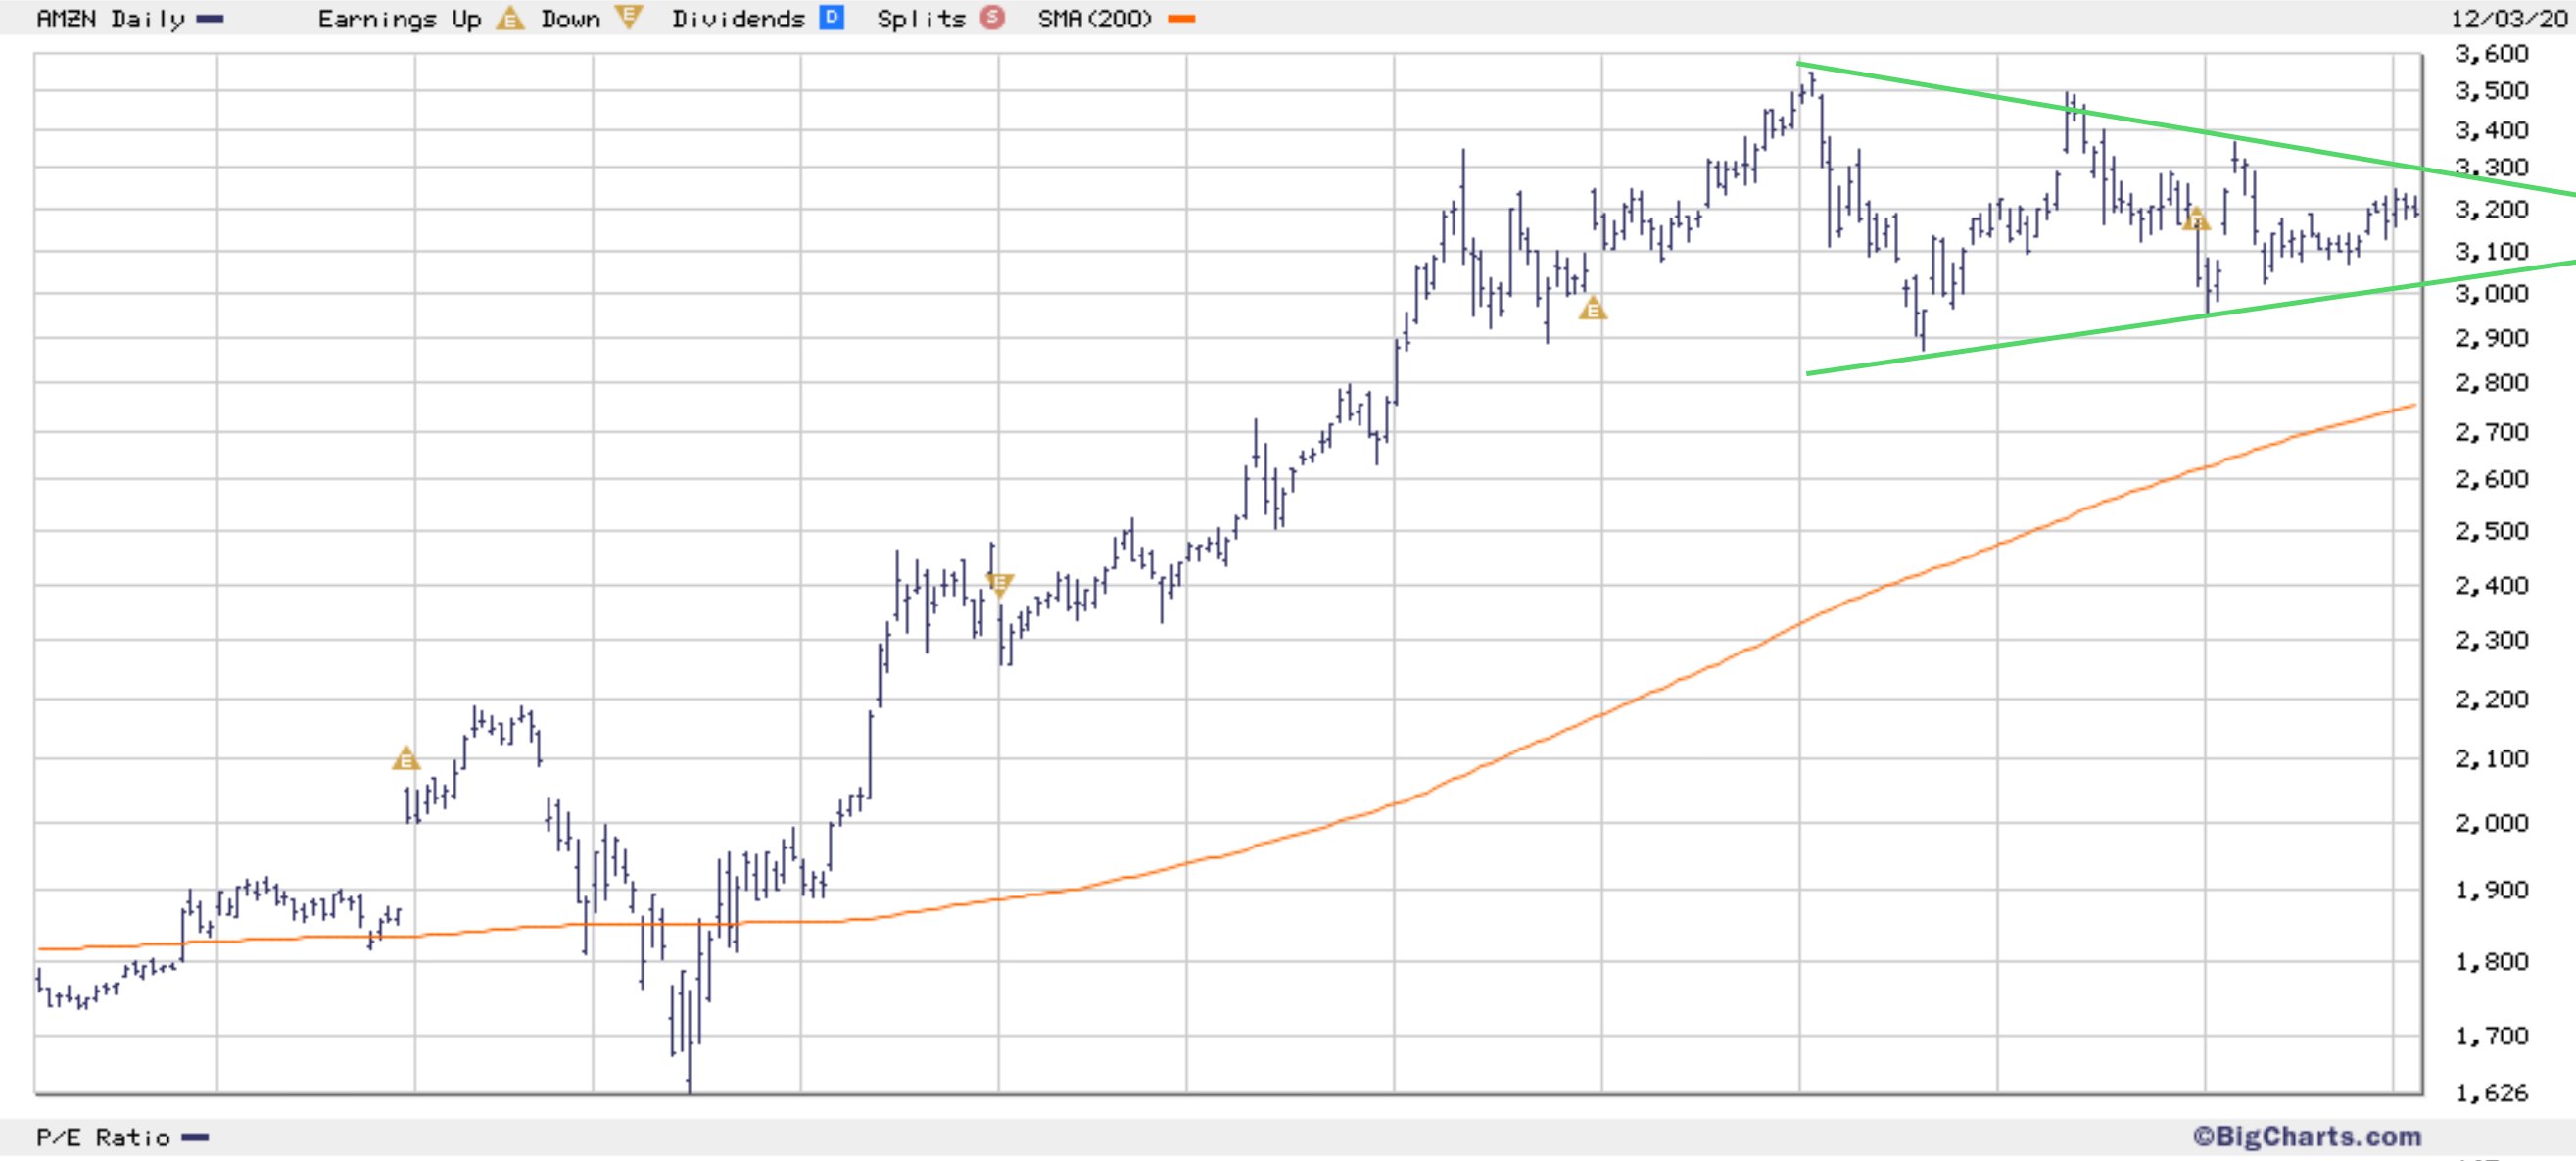Click the blue Dividends D legend icon
Image resolution: width=2576 pixels, height=1161 pixels.
[x=831, y=18]
